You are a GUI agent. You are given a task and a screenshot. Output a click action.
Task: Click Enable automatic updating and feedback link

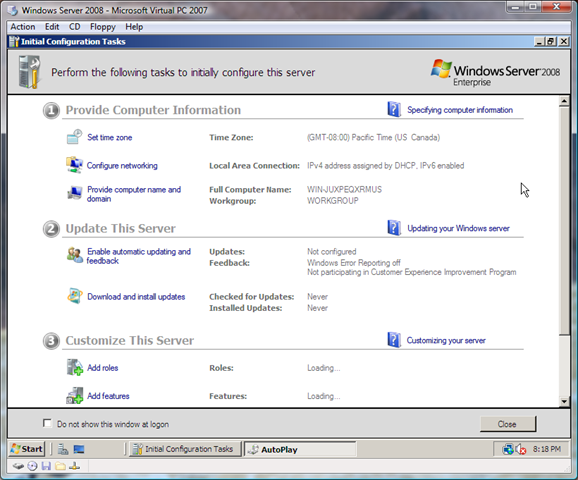point(139,256)
